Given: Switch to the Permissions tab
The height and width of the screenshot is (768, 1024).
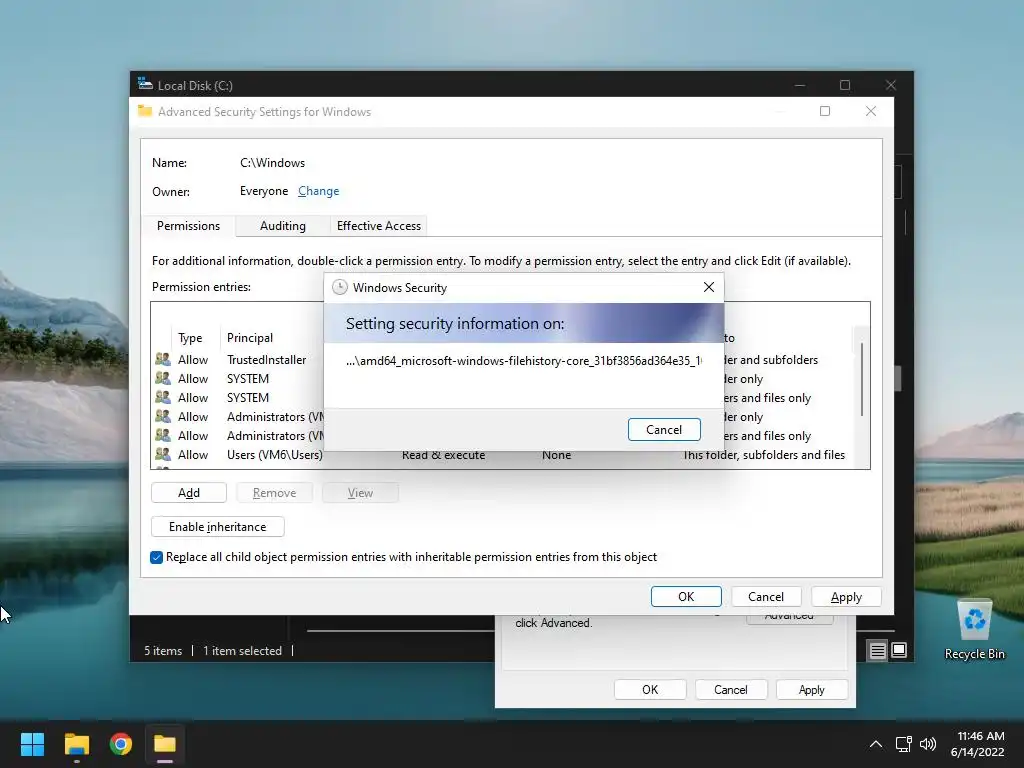Looking at the screenshot, I should pyautogui.click(x=188, y=226).
